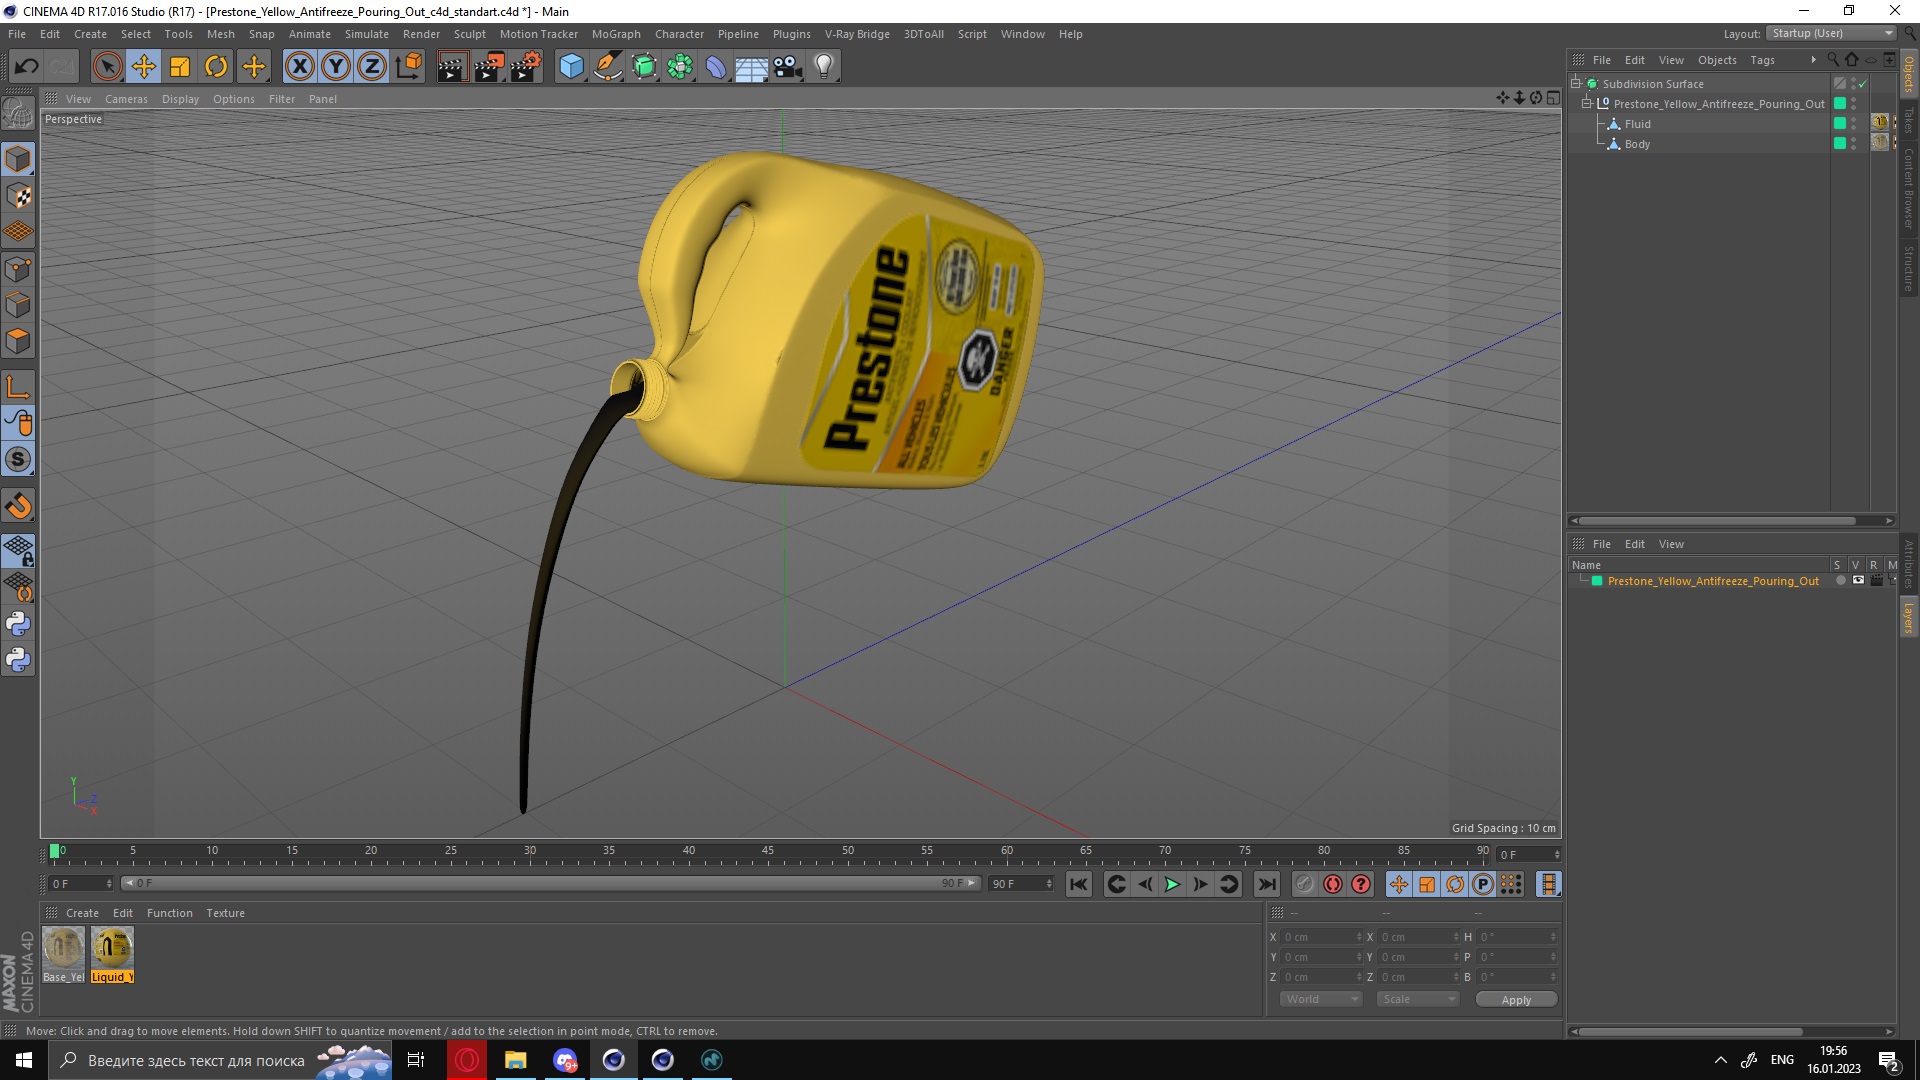Screen dimensions: 1920x1080
Task: Collapse the Subdivision Surface tree node
Action: pos(1576,84)
